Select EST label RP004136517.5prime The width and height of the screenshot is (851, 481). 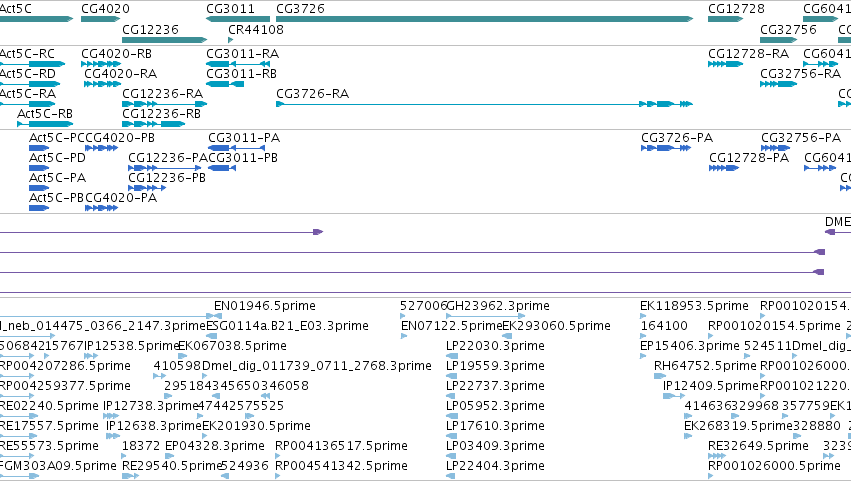(x=341, y=446)
